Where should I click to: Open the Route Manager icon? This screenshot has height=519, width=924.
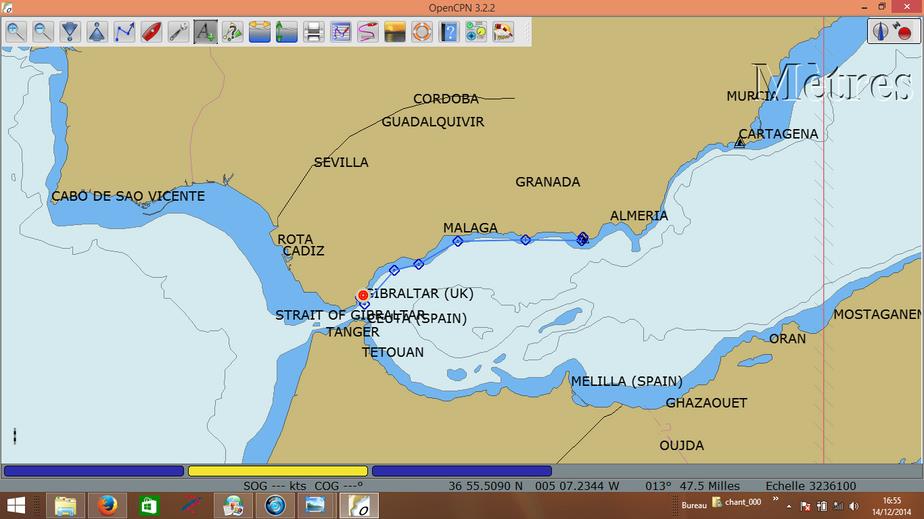[x=340, y=32]
